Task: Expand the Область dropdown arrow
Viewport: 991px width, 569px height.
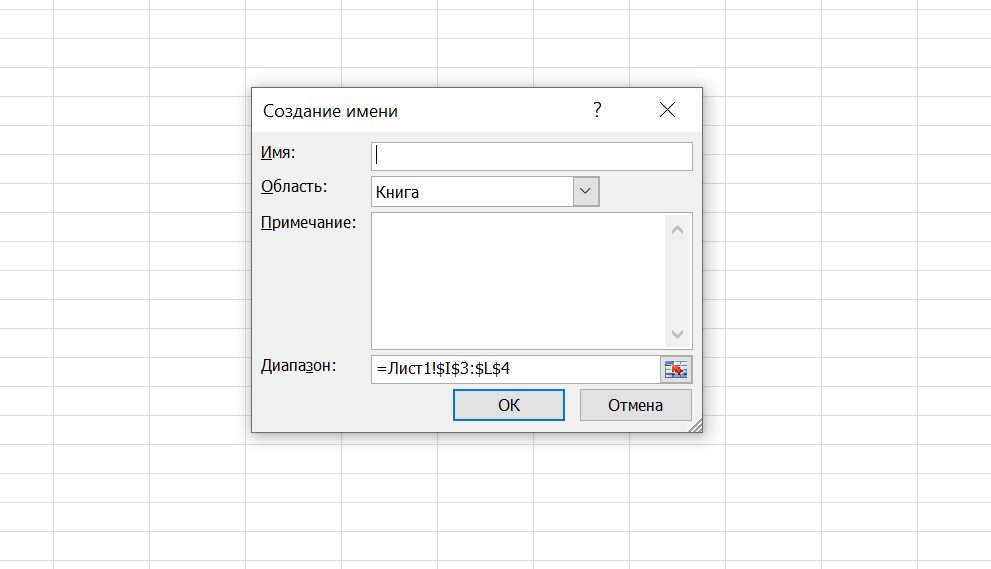Action: [x=585, y=192]
